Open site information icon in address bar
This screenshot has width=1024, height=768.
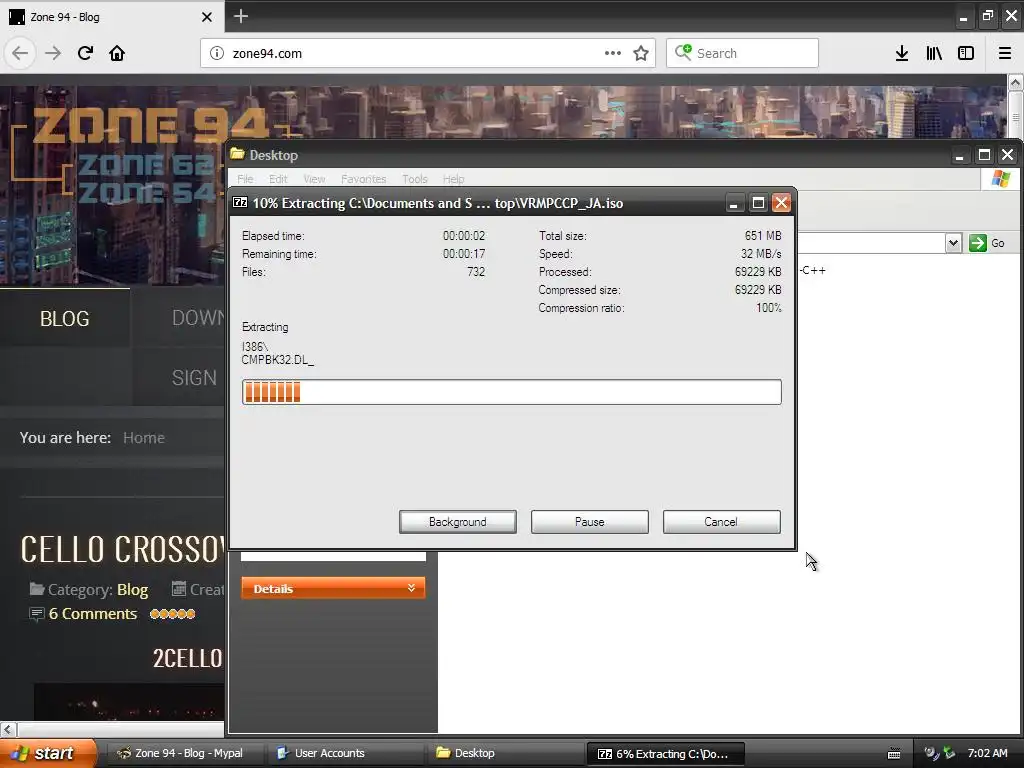pos(216,54)
